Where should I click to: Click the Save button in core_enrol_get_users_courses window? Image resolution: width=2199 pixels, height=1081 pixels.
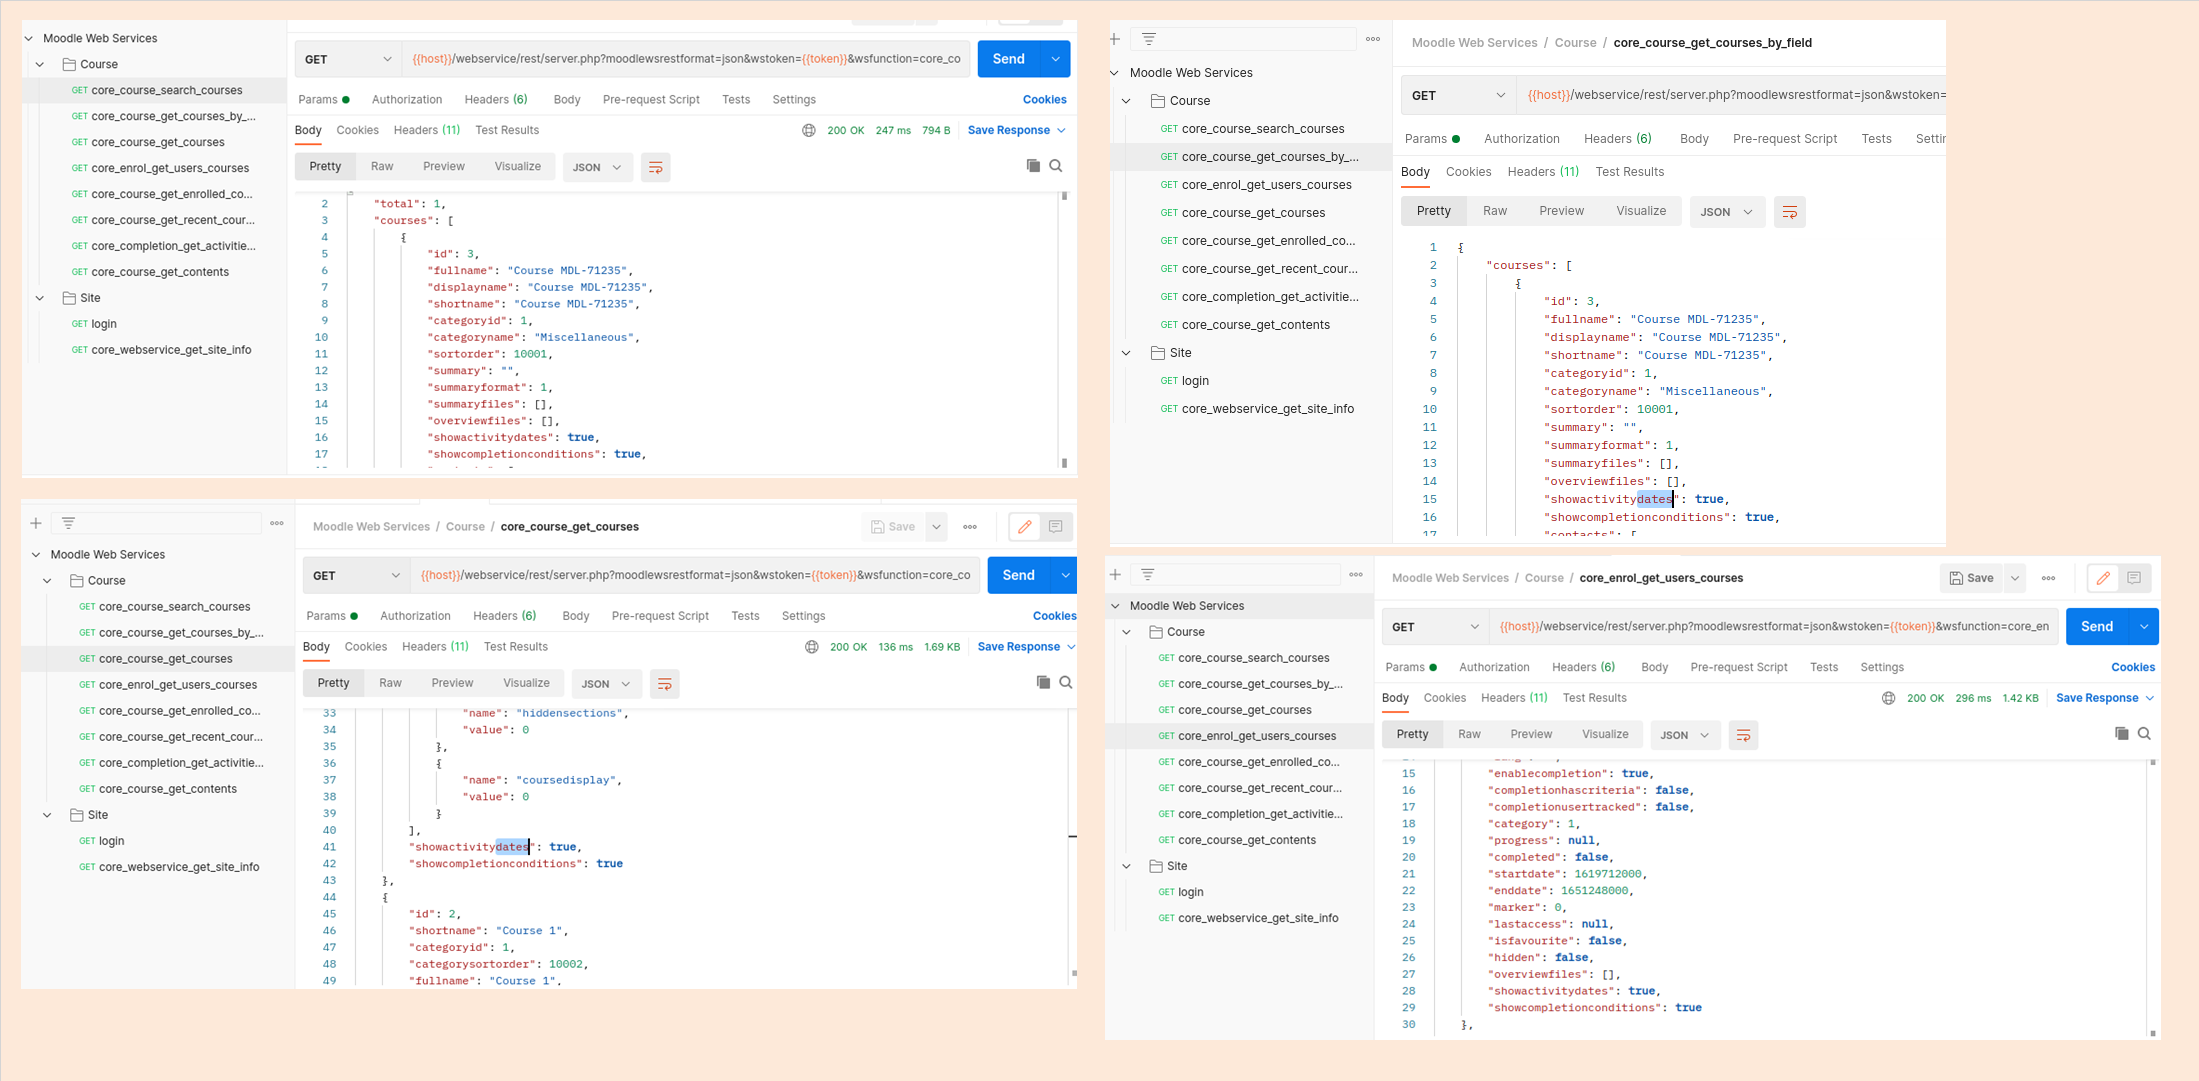pyautogui.click(x=1972, y=578)
